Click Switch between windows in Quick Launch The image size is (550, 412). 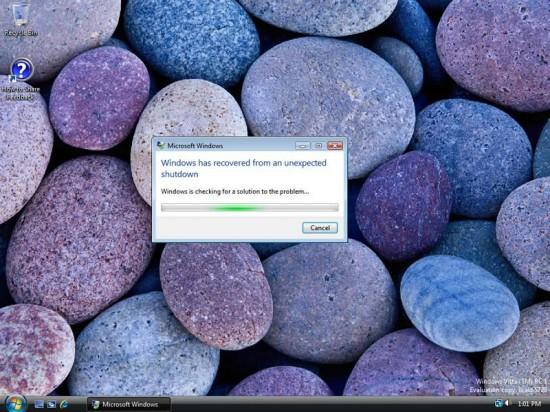(x=52, y=404)
